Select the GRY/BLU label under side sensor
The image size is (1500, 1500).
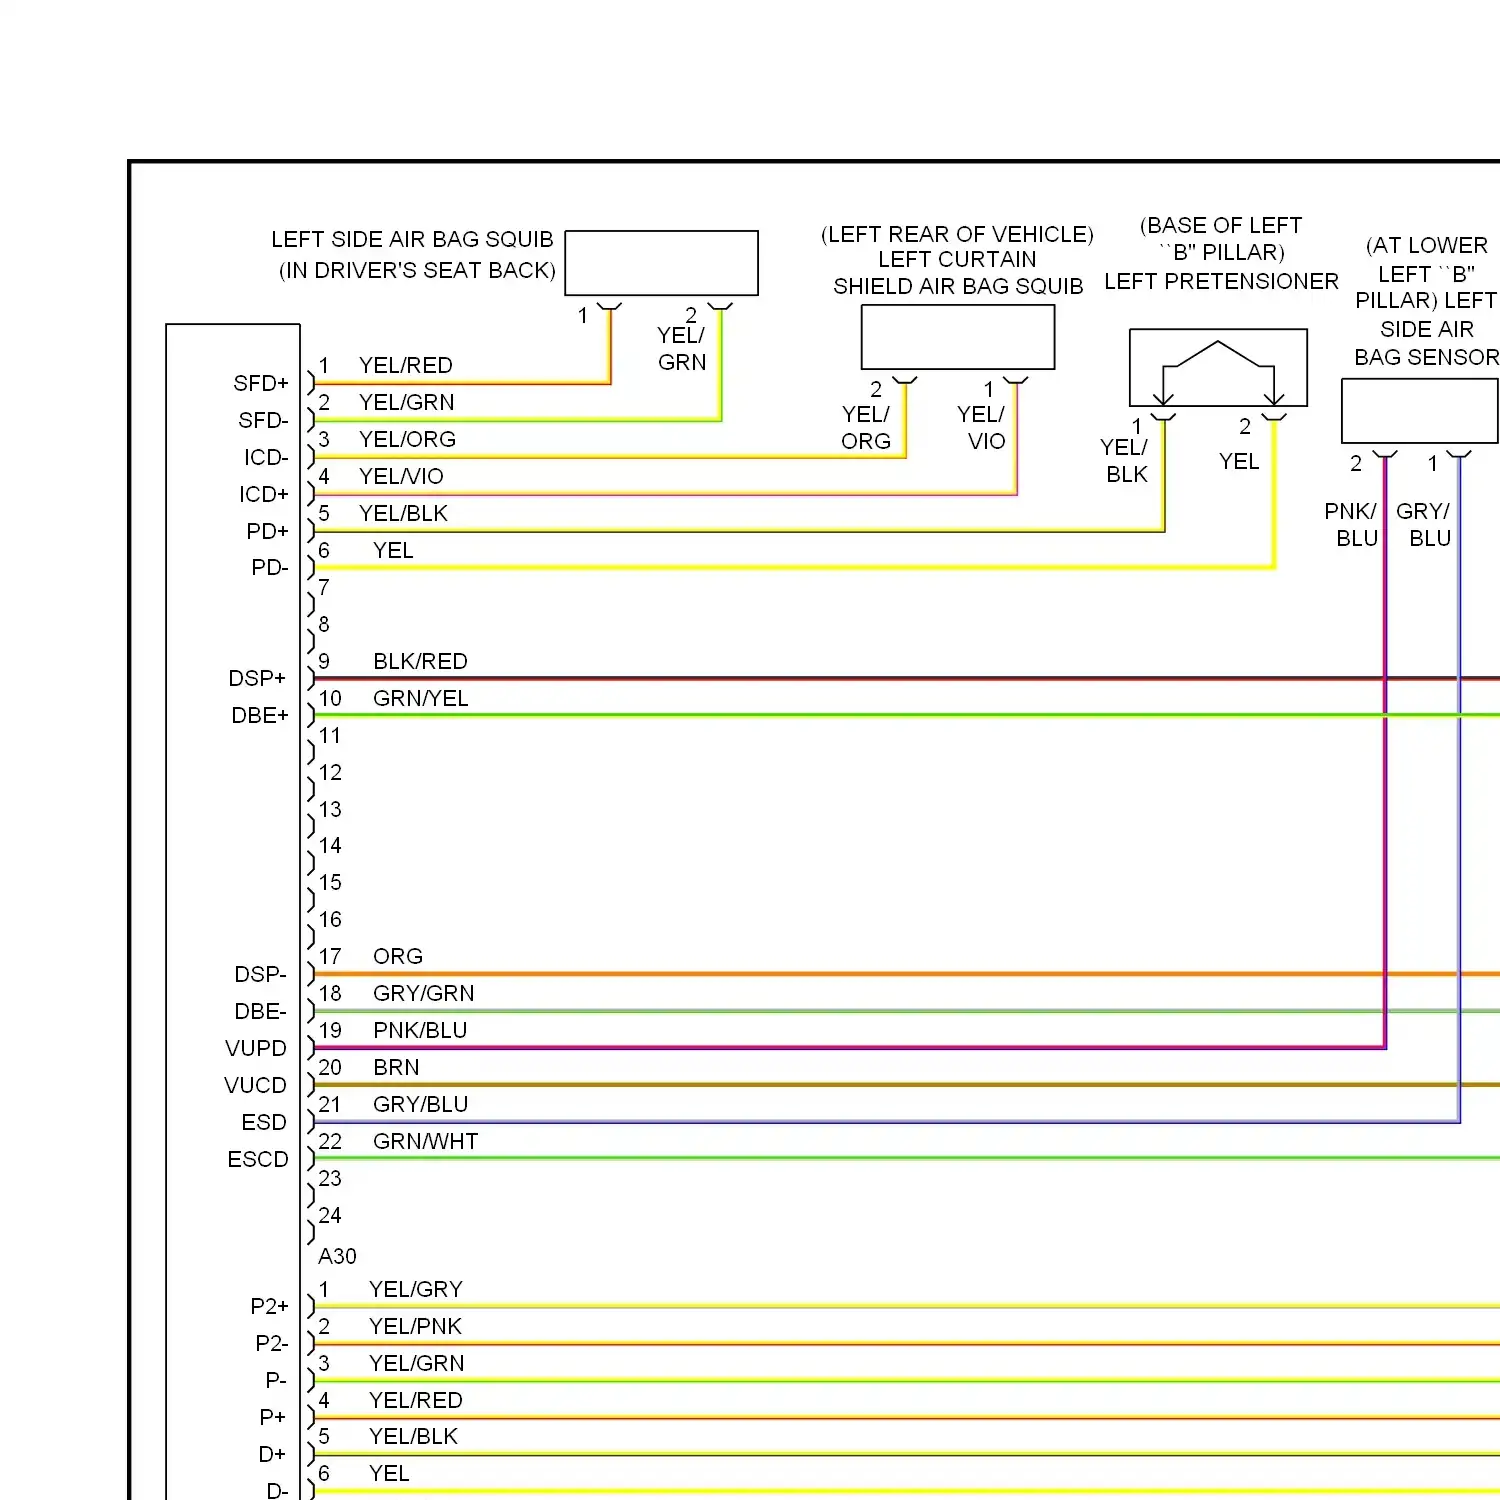tap(1424, 525)
